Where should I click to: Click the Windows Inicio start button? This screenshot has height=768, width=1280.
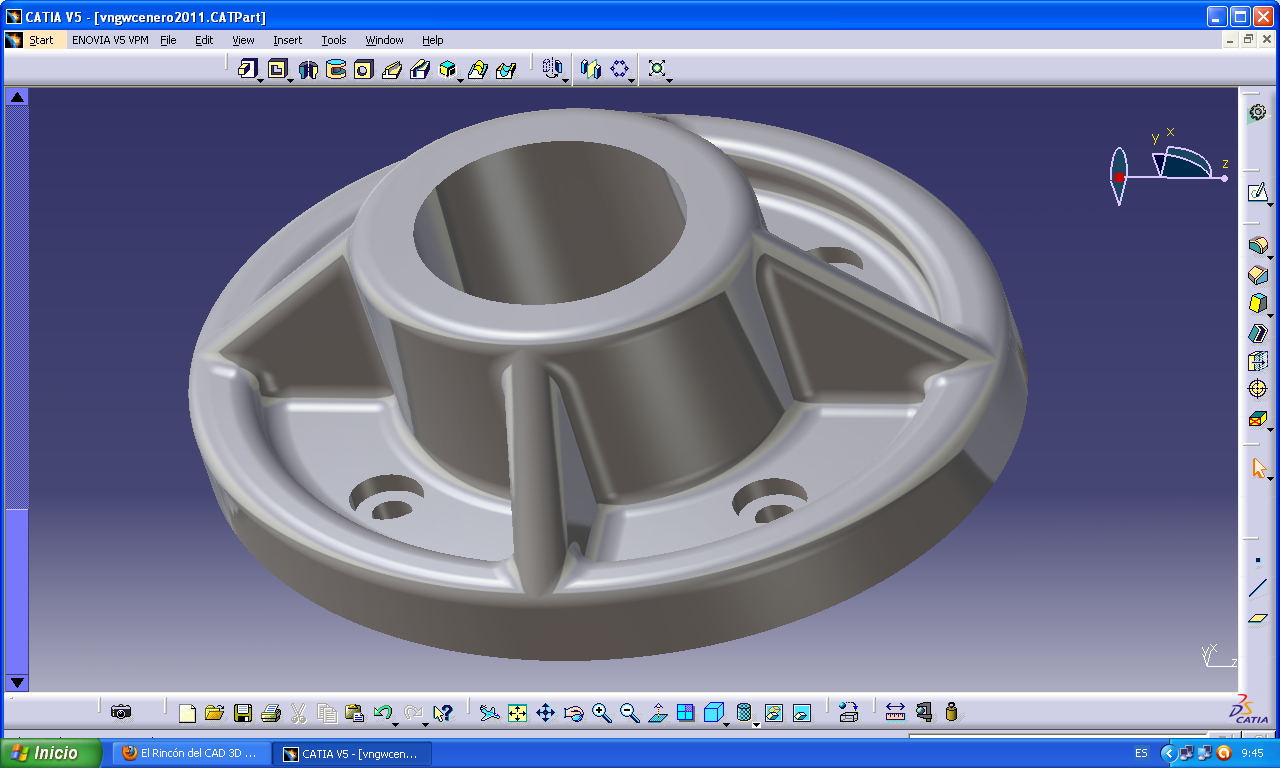(x=51, y=753)
